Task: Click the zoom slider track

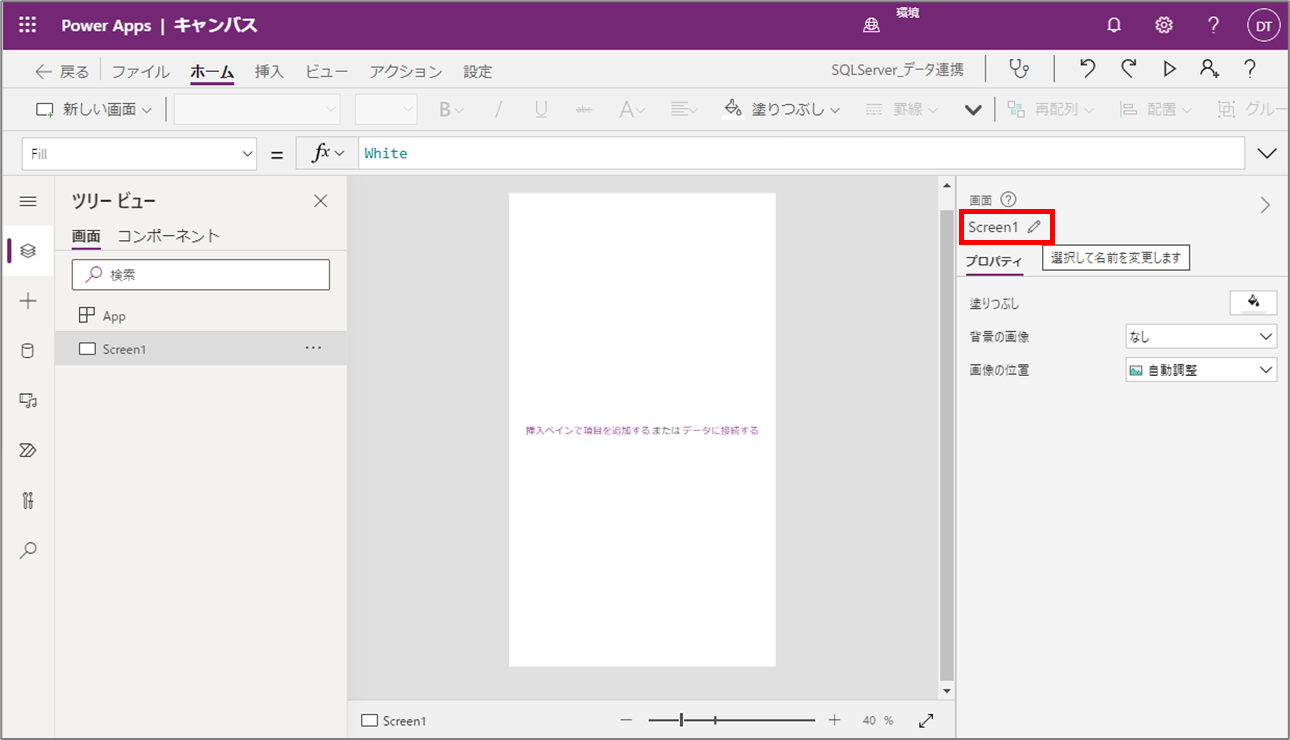Action: coord(731,720)
